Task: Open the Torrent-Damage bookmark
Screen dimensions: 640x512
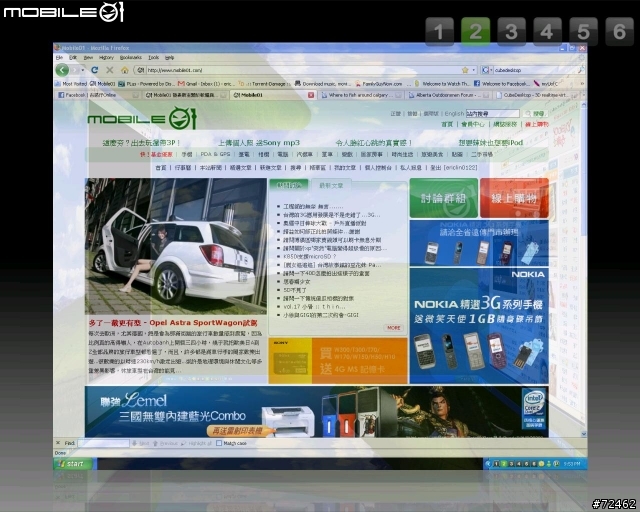Action: [x=264, y=84]
